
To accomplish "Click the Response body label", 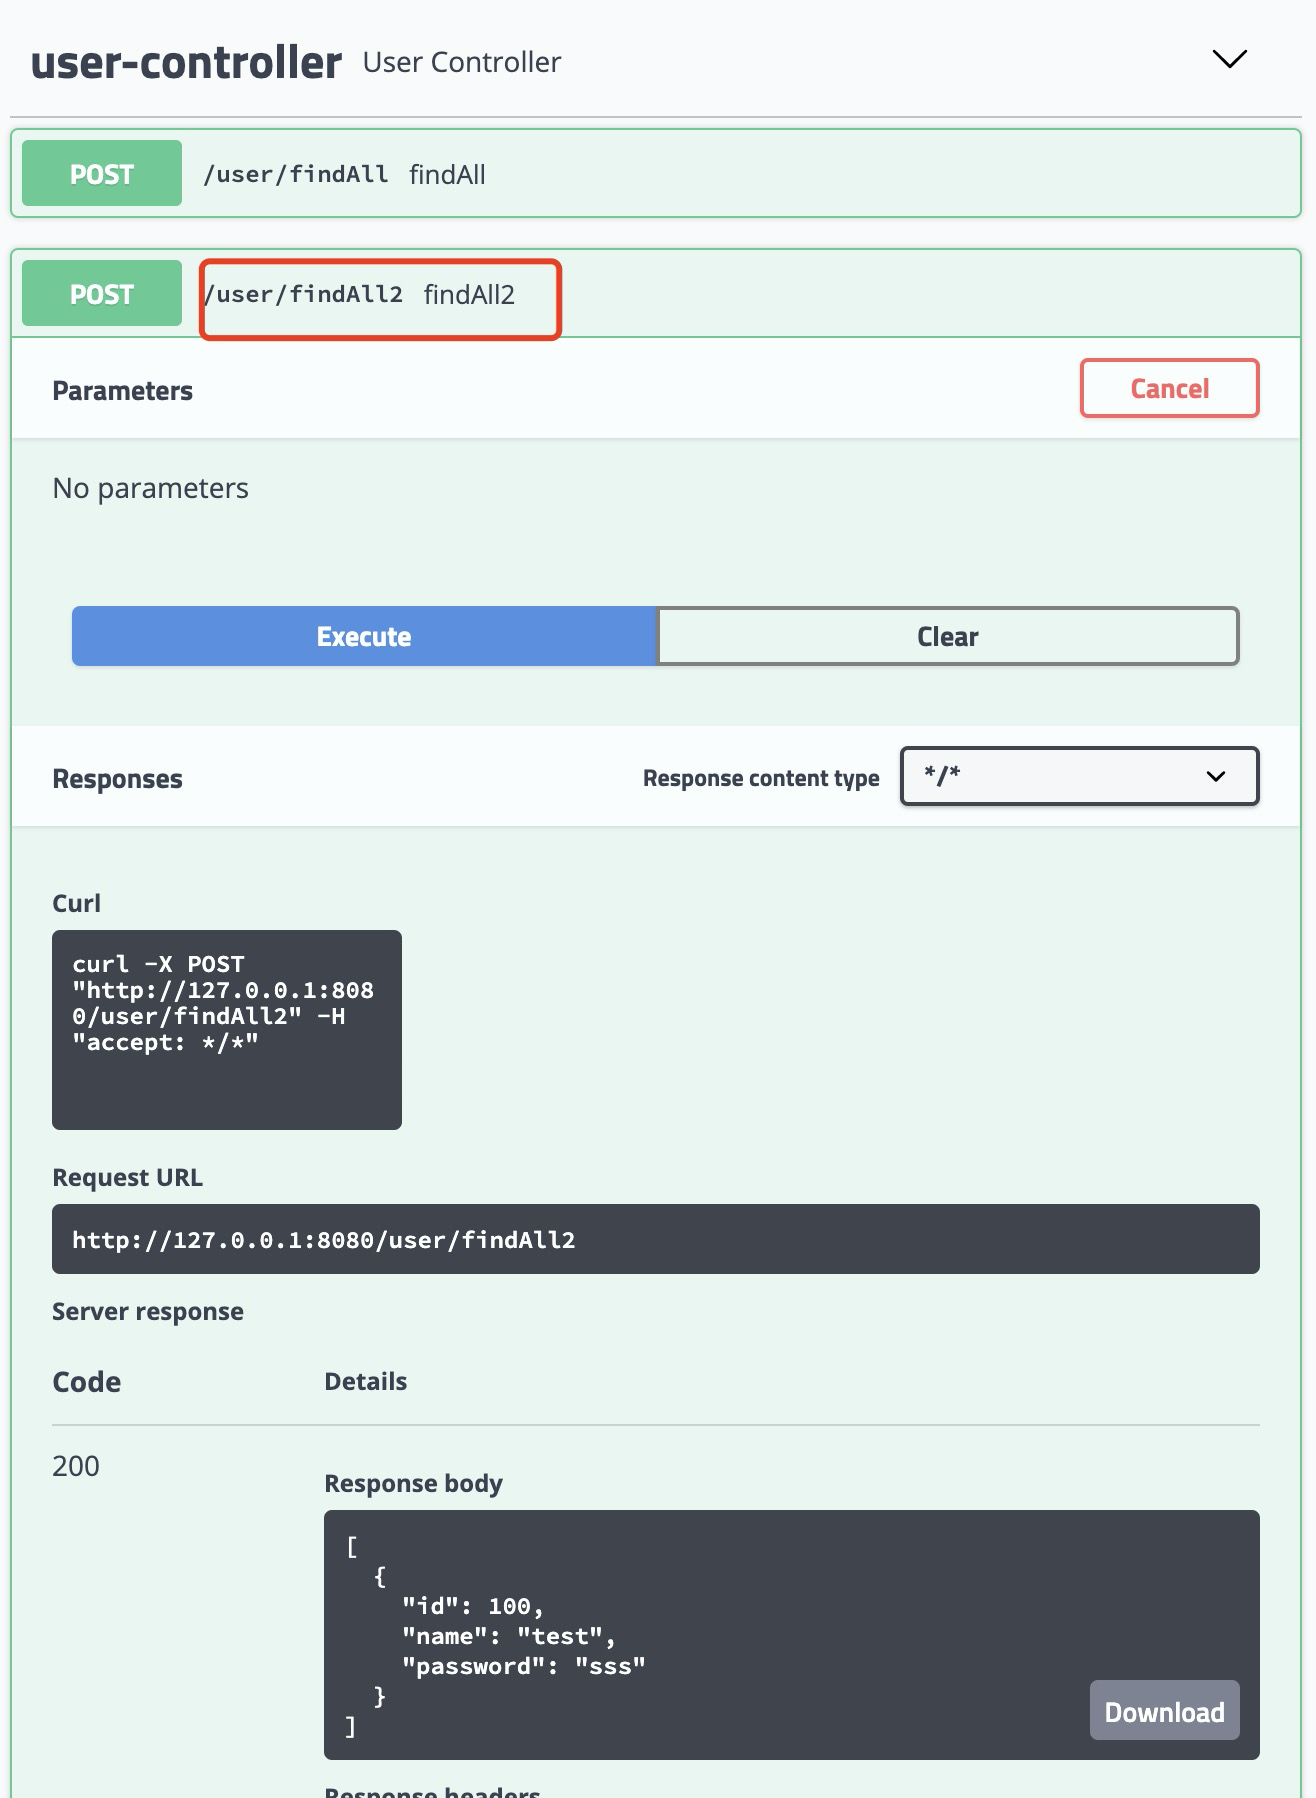I will coord(414,1483).
